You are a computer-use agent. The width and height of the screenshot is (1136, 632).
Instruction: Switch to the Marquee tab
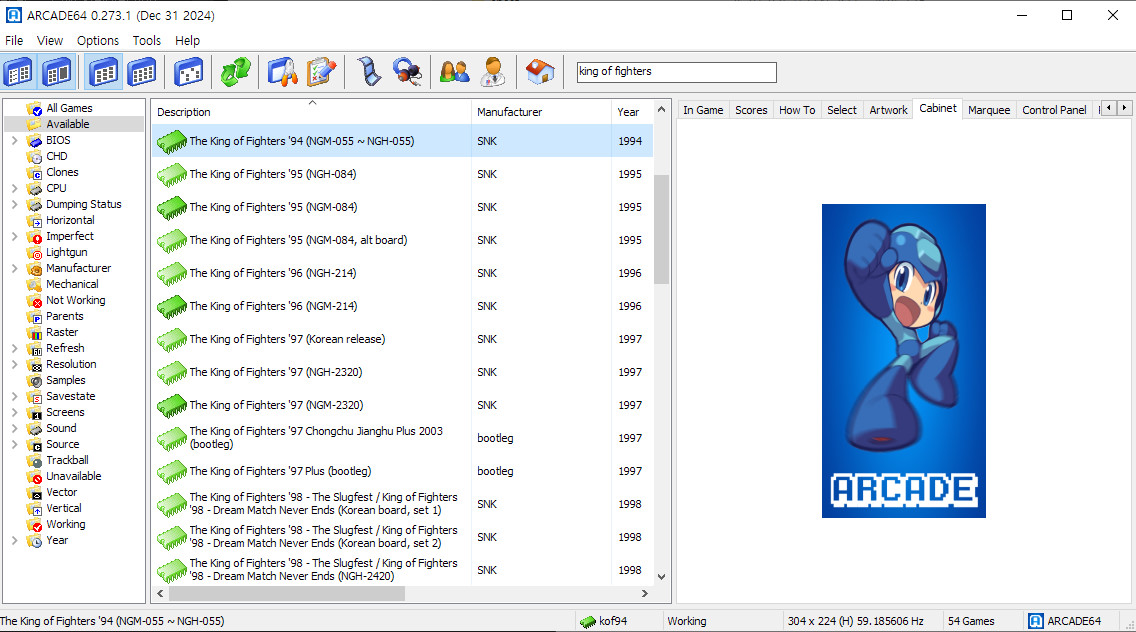click(989, 110)
